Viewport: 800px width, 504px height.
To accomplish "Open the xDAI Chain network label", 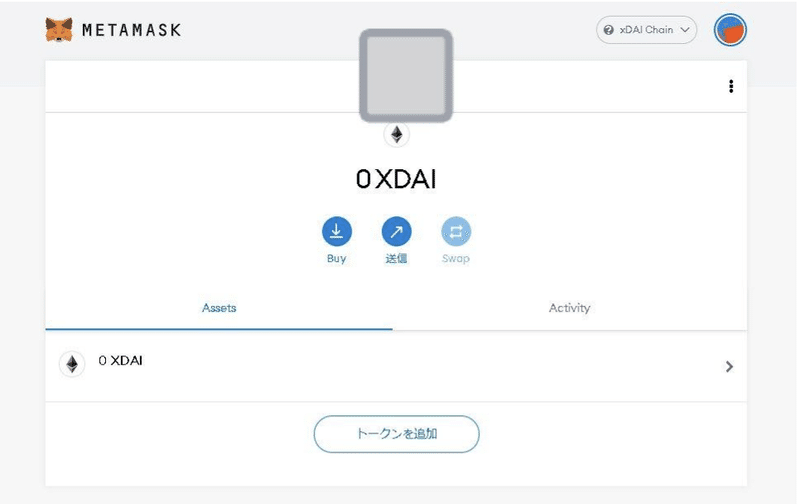I will tap(646, 30).
